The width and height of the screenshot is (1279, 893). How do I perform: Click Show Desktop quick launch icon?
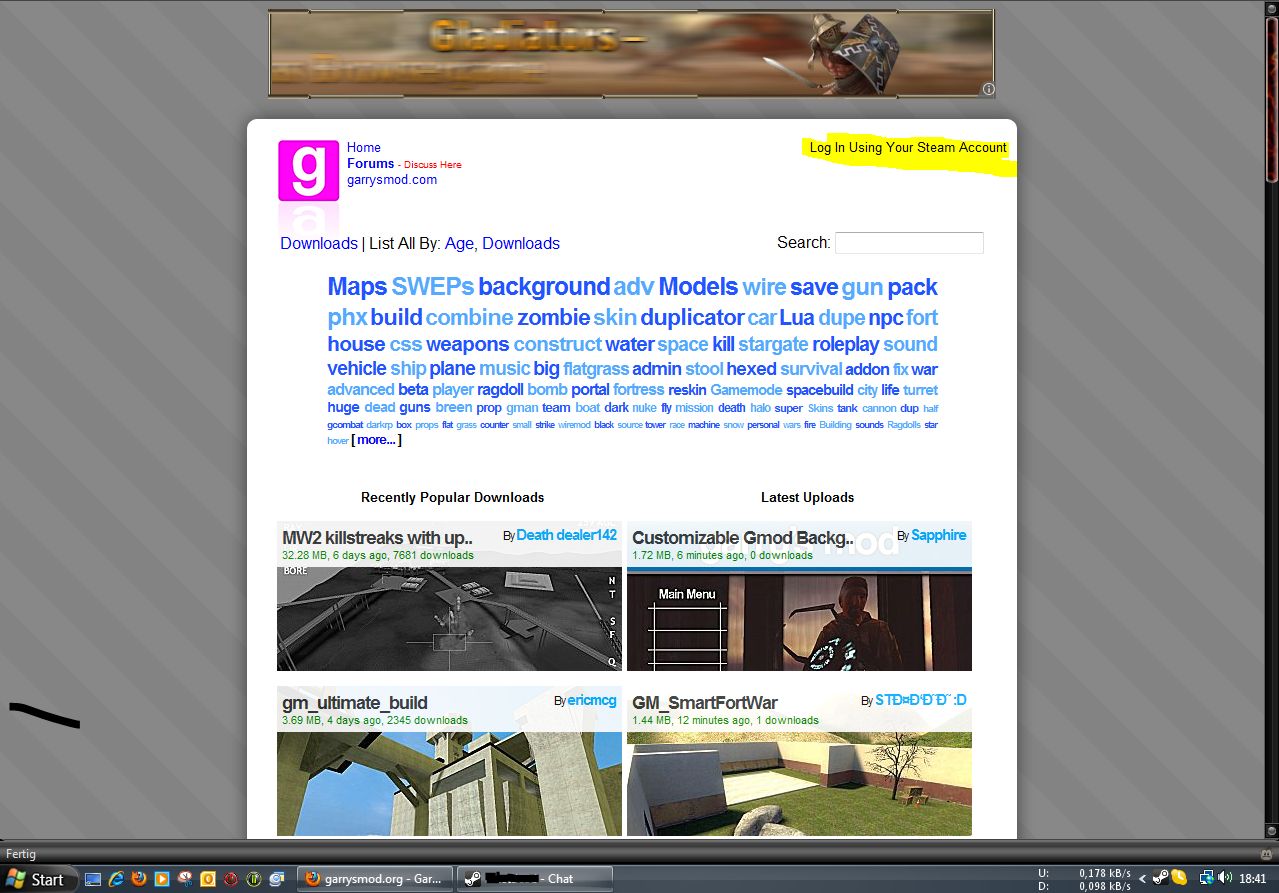pos(93,879)
